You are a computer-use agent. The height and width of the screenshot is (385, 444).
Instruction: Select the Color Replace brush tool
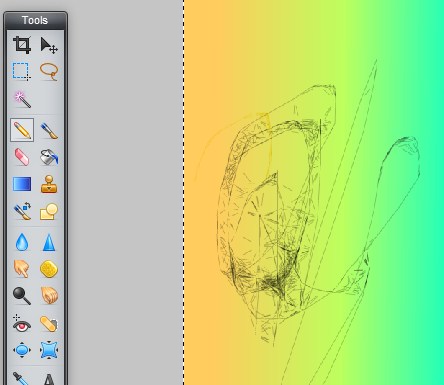[22, 211]
